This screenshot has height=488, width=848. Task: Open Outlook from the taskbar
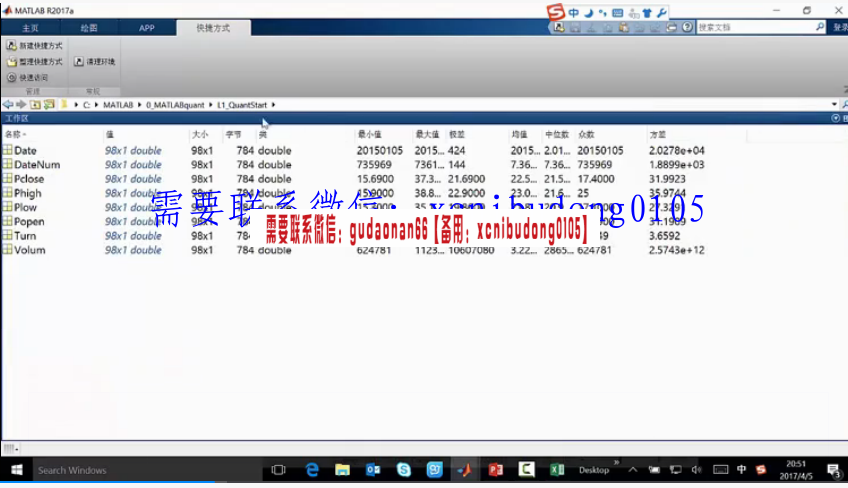tap(373, 470)
